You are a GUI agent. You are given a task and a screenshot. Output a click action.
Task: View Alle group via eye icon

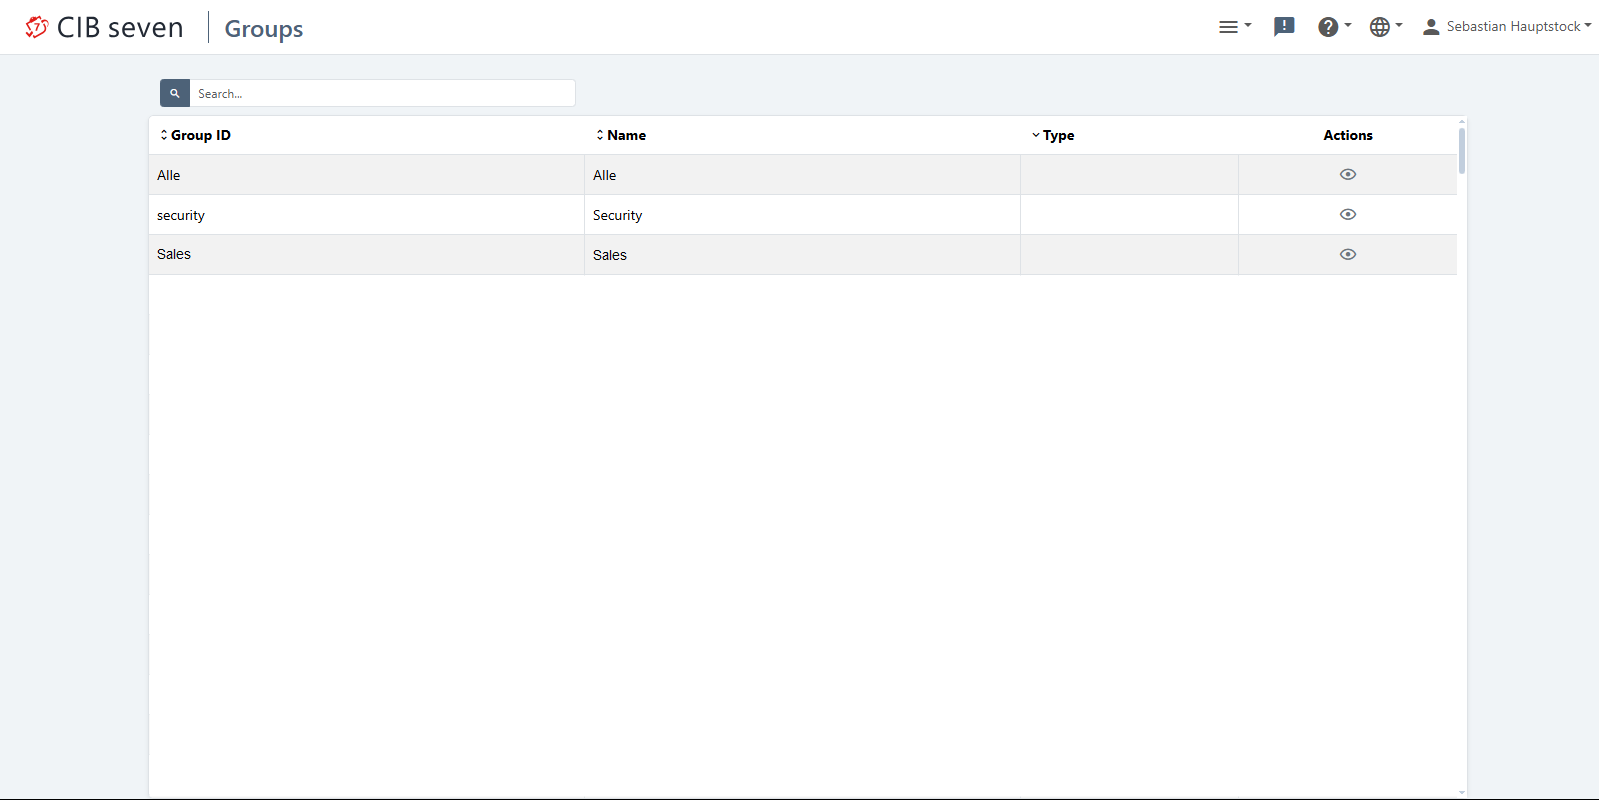(1347, 174)
